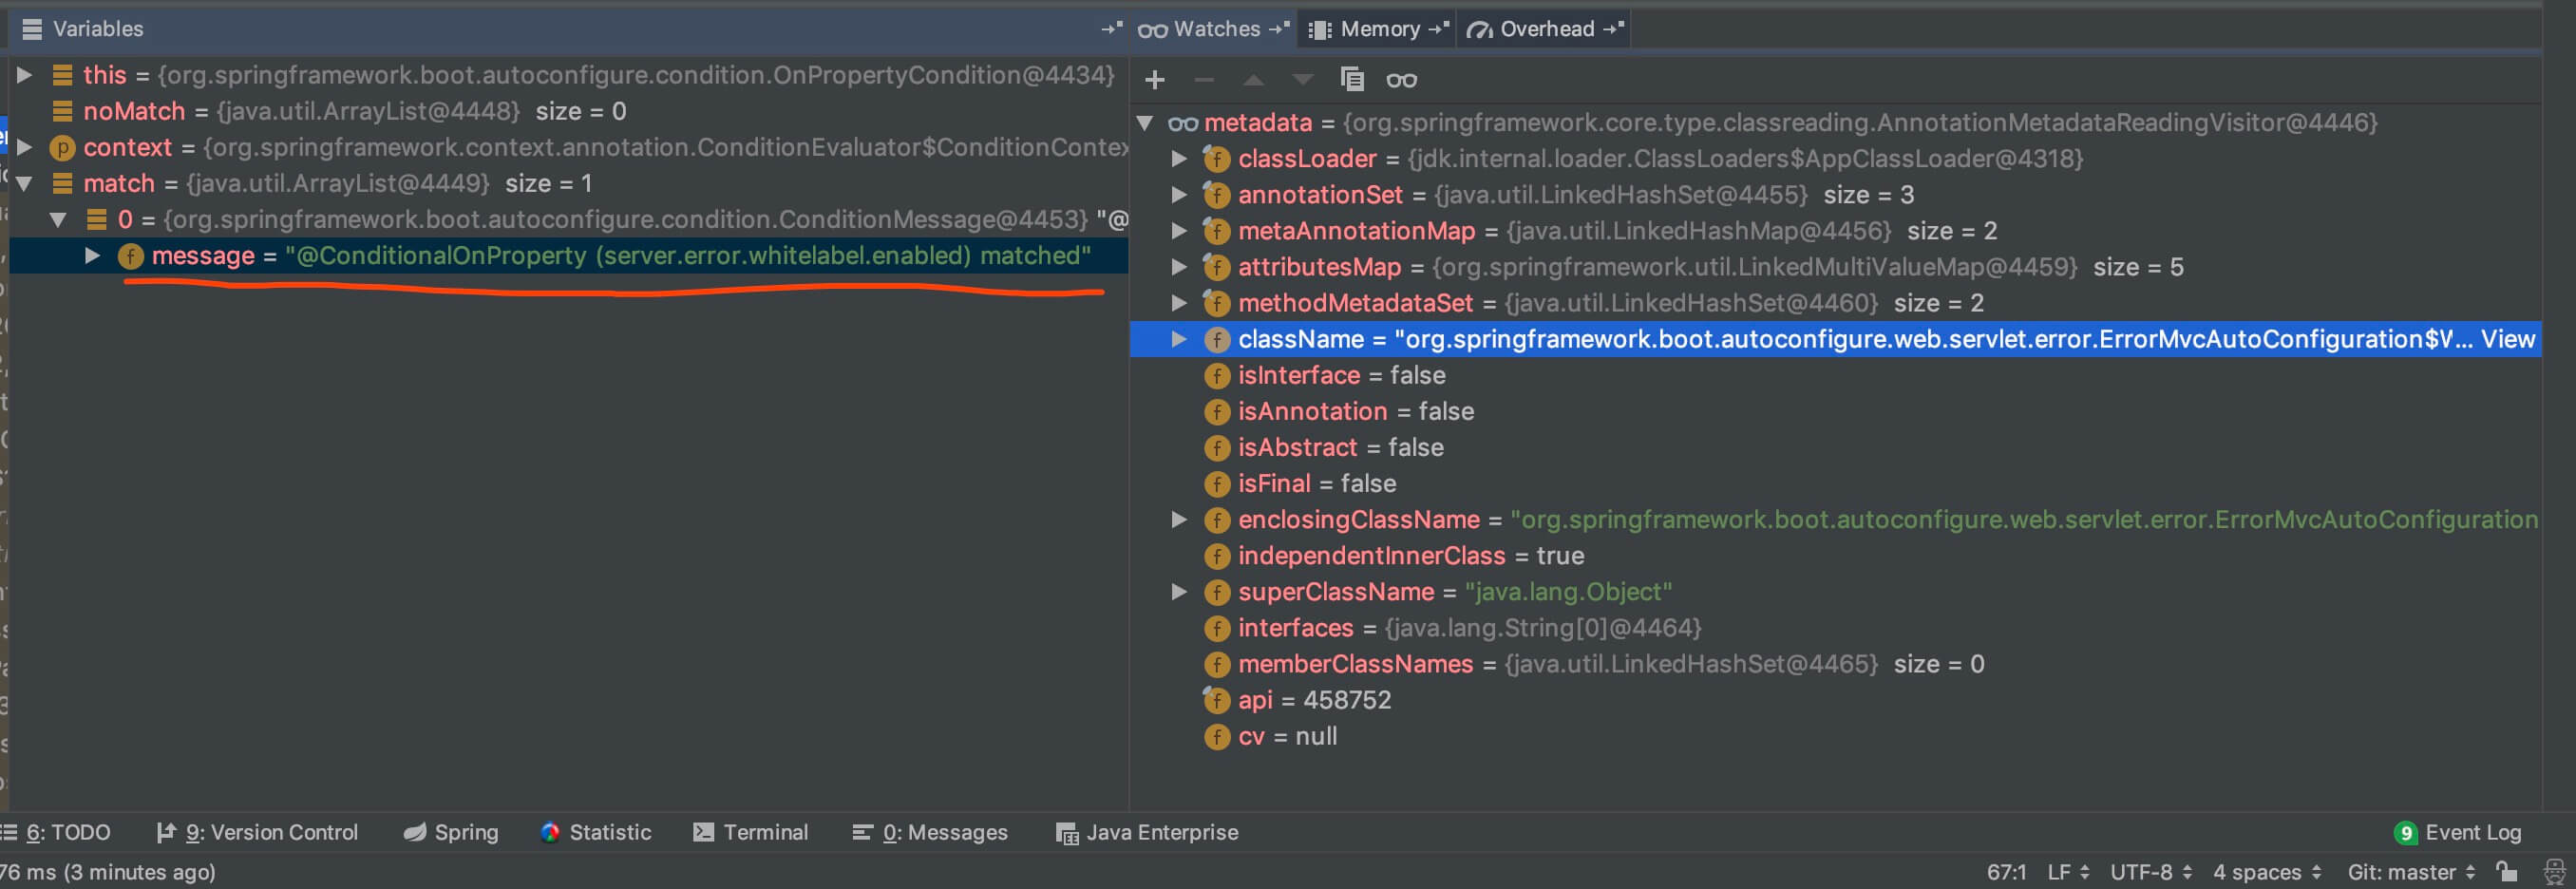Click the duplicate watch copy icon
The height and width of the screenshot is (889, 2576).
pyautogui.click(x=1351, y=80)
